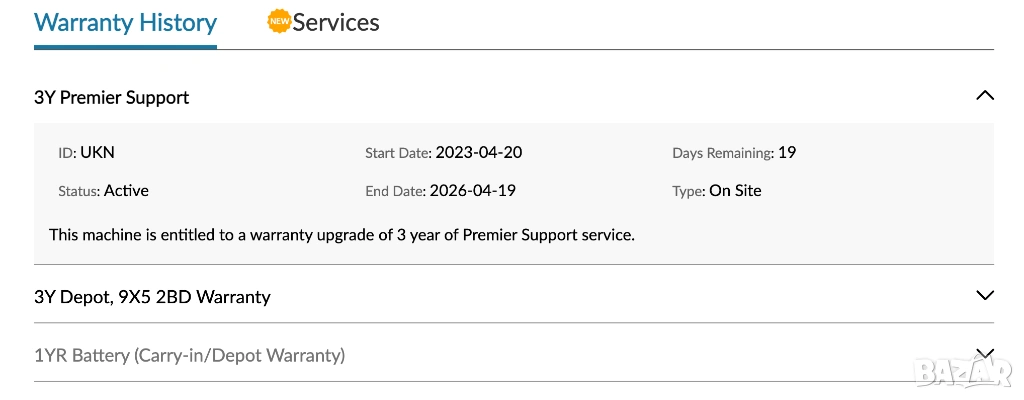
Task: Click the 3Y Premier Support heading
Action: click(111, 97)
